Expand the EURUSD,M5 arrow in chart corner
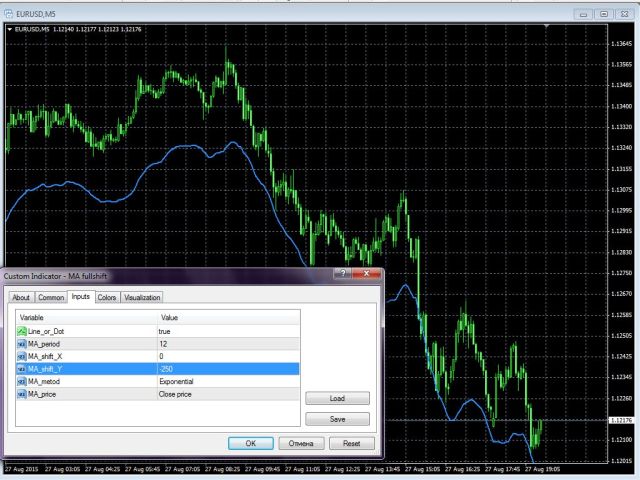 point(10,29)
